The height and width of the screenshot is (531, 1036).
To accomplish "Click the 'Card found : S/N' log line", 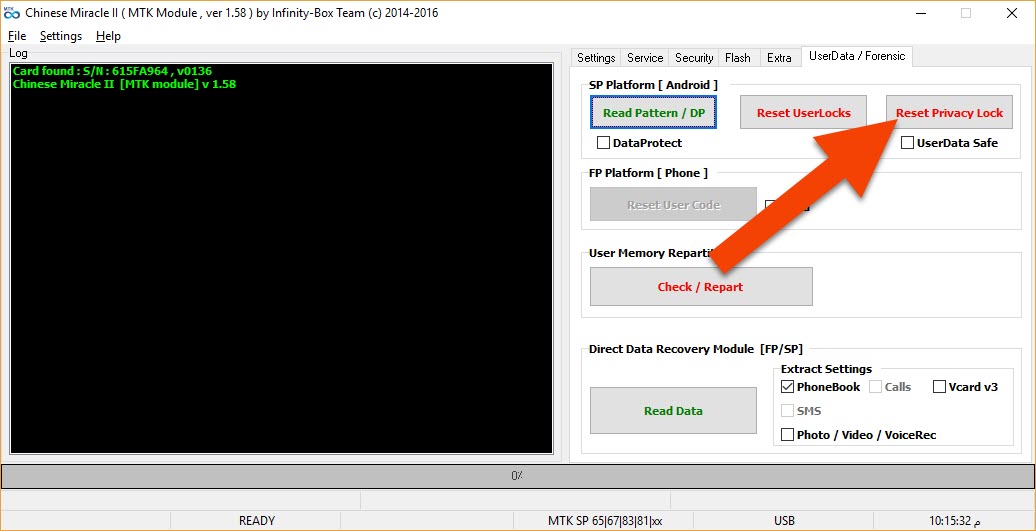I will pos(112,71).
